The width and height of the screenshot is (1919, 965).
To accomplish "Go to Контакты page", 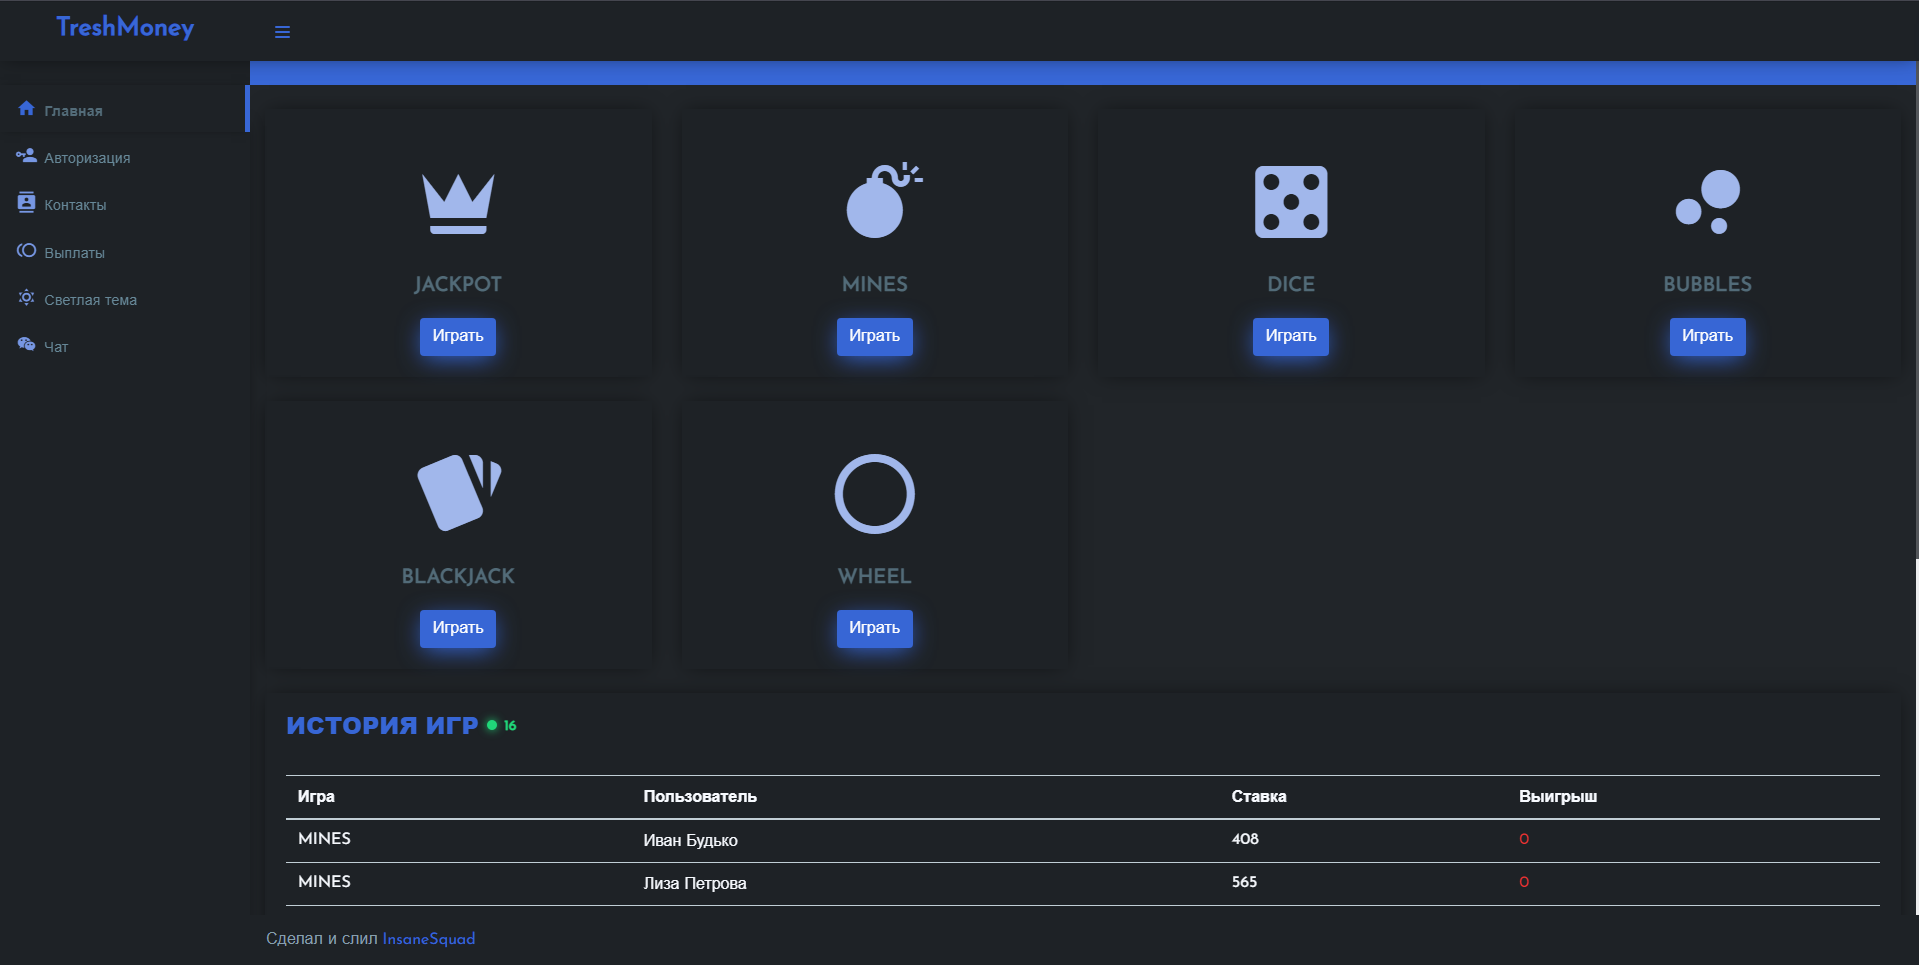I will point(75,205).
